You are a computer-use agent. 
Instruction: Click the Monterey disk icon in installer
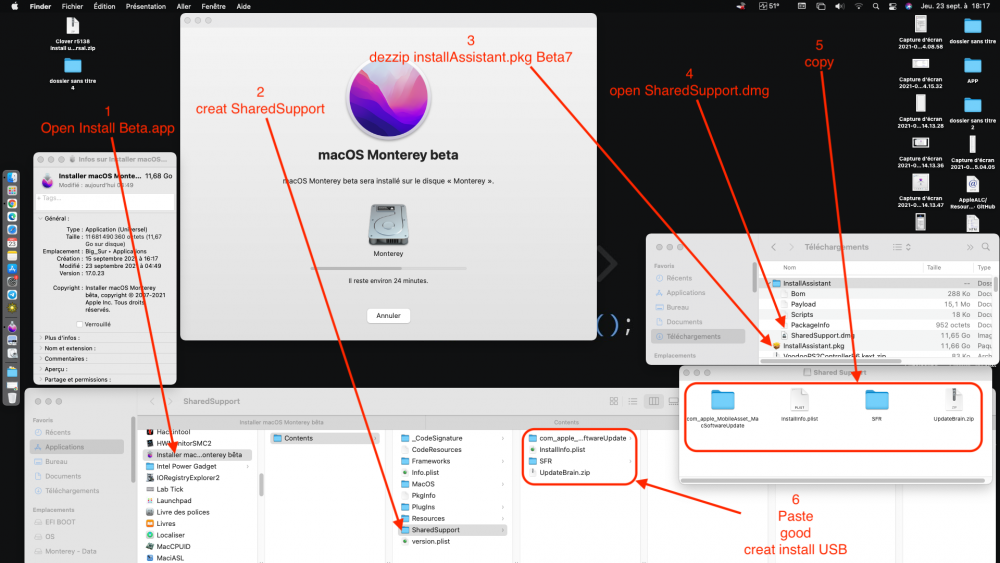(x=388, y=224)
